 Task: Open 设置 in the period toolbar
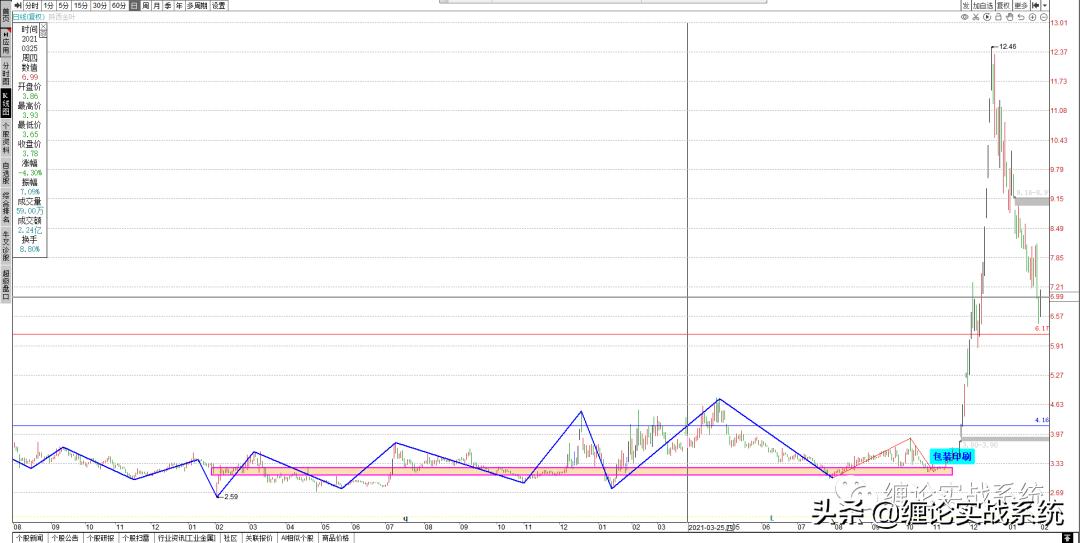(x=219, y=5)
